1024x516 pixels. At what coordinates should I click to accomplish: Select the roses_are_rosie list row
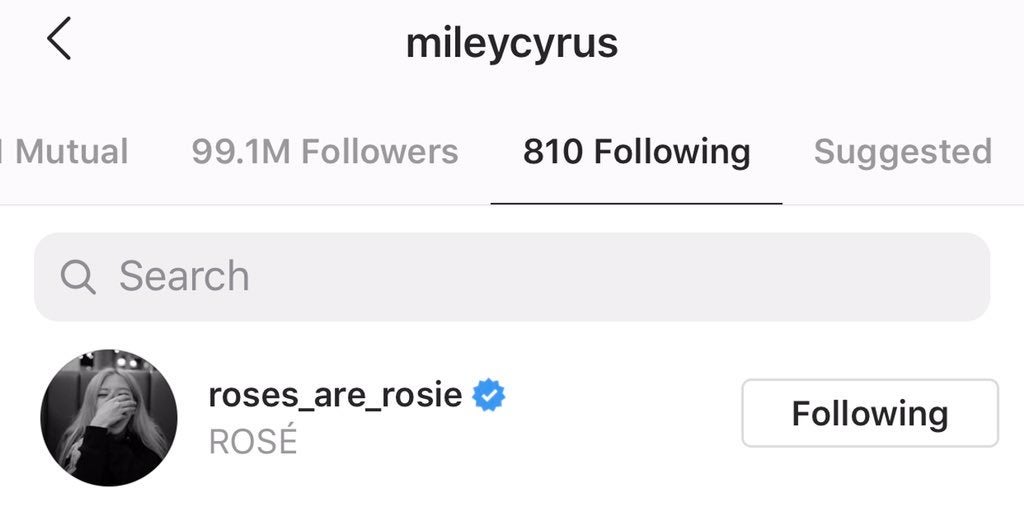tap(512, 417)
